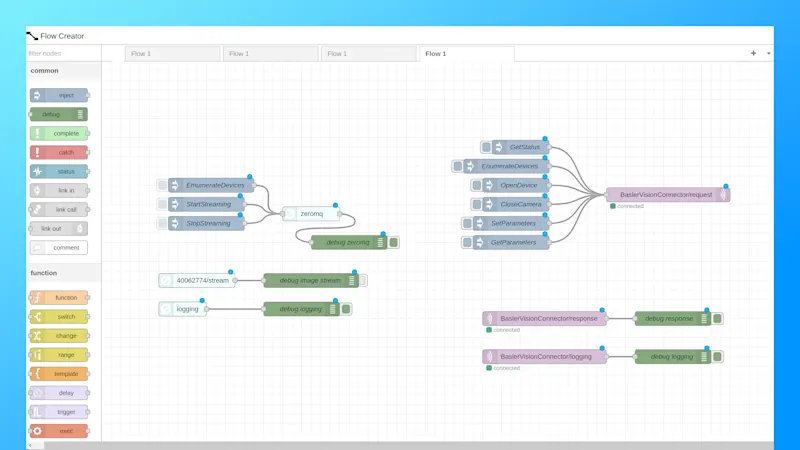Open the flow tabs list dropdown arrow
The height and width of the screenshot is (450, 800).
coord(768,54)
